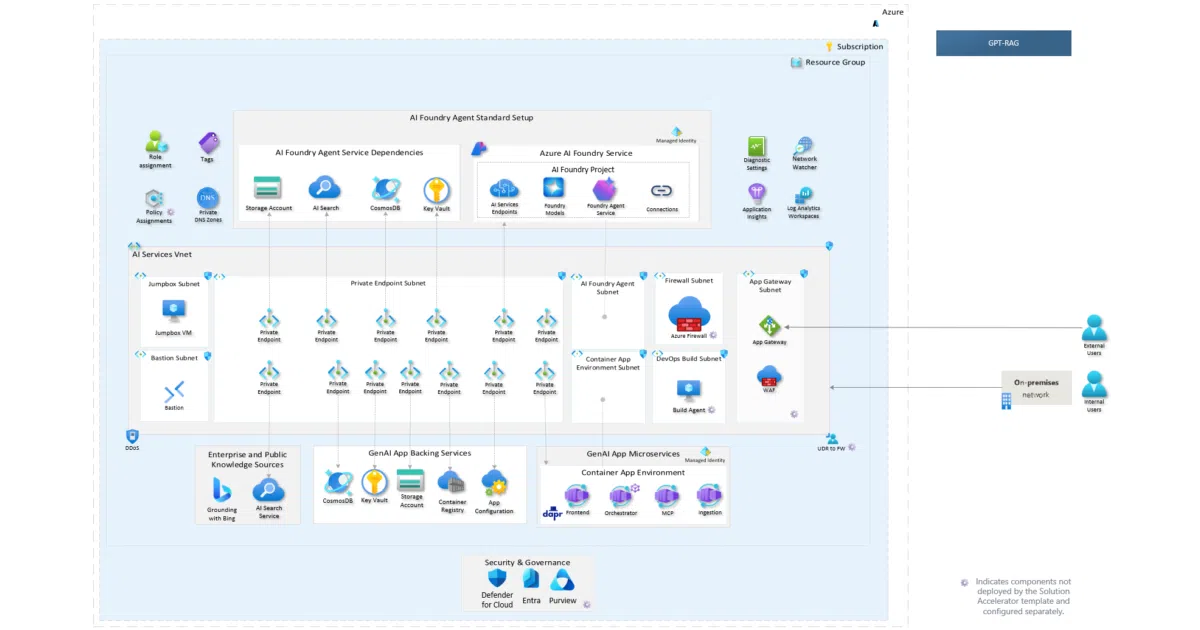Select the Grounding with Bing icon
The width and height of the screenshot is (1200, 630).
[222, 490]
